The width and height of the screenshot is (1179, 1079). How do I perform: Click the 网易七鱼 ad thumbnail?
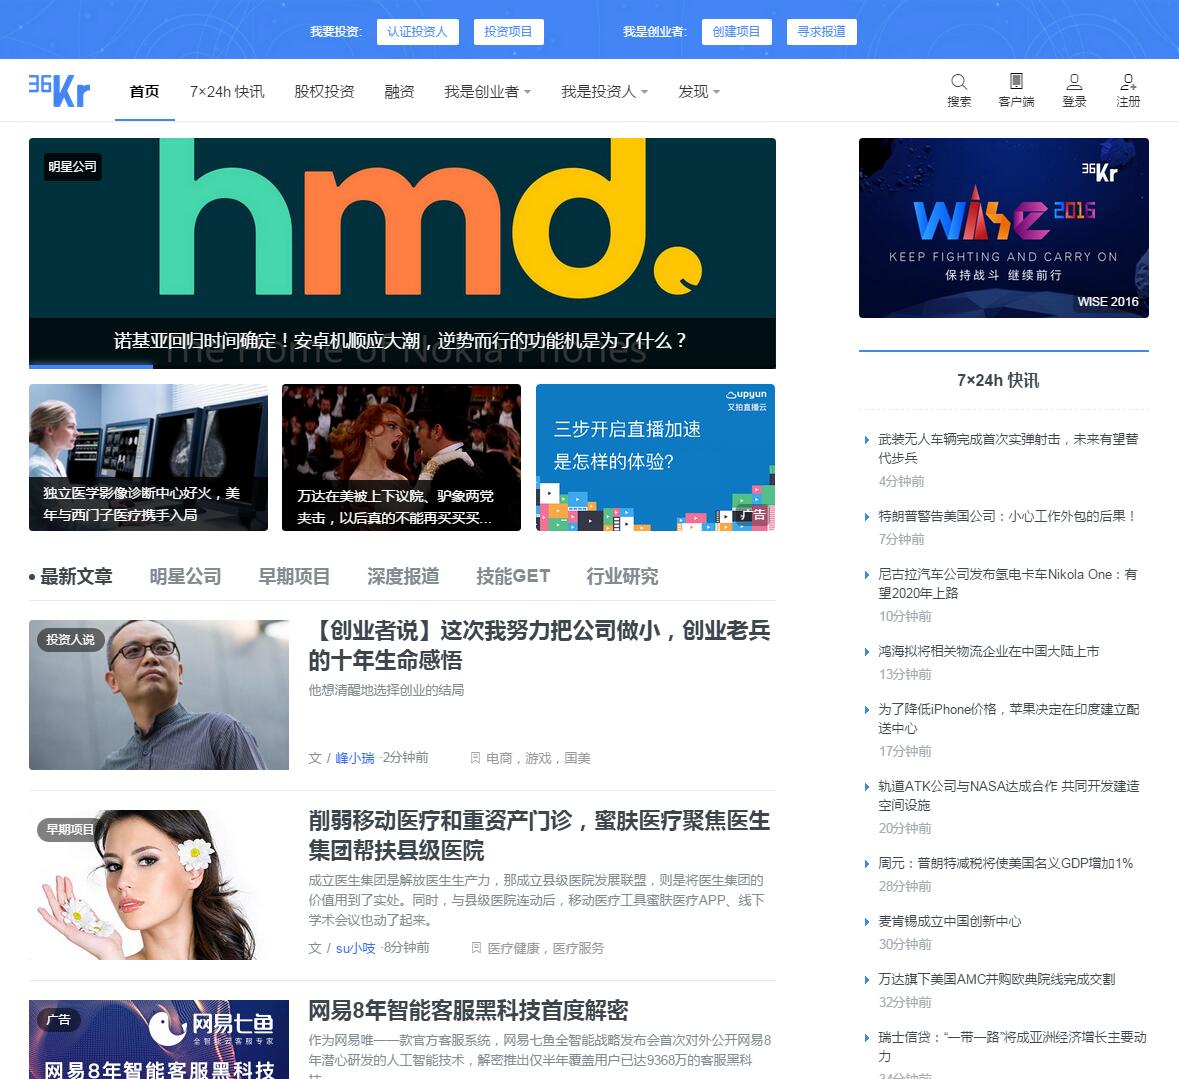[159, 1039]
